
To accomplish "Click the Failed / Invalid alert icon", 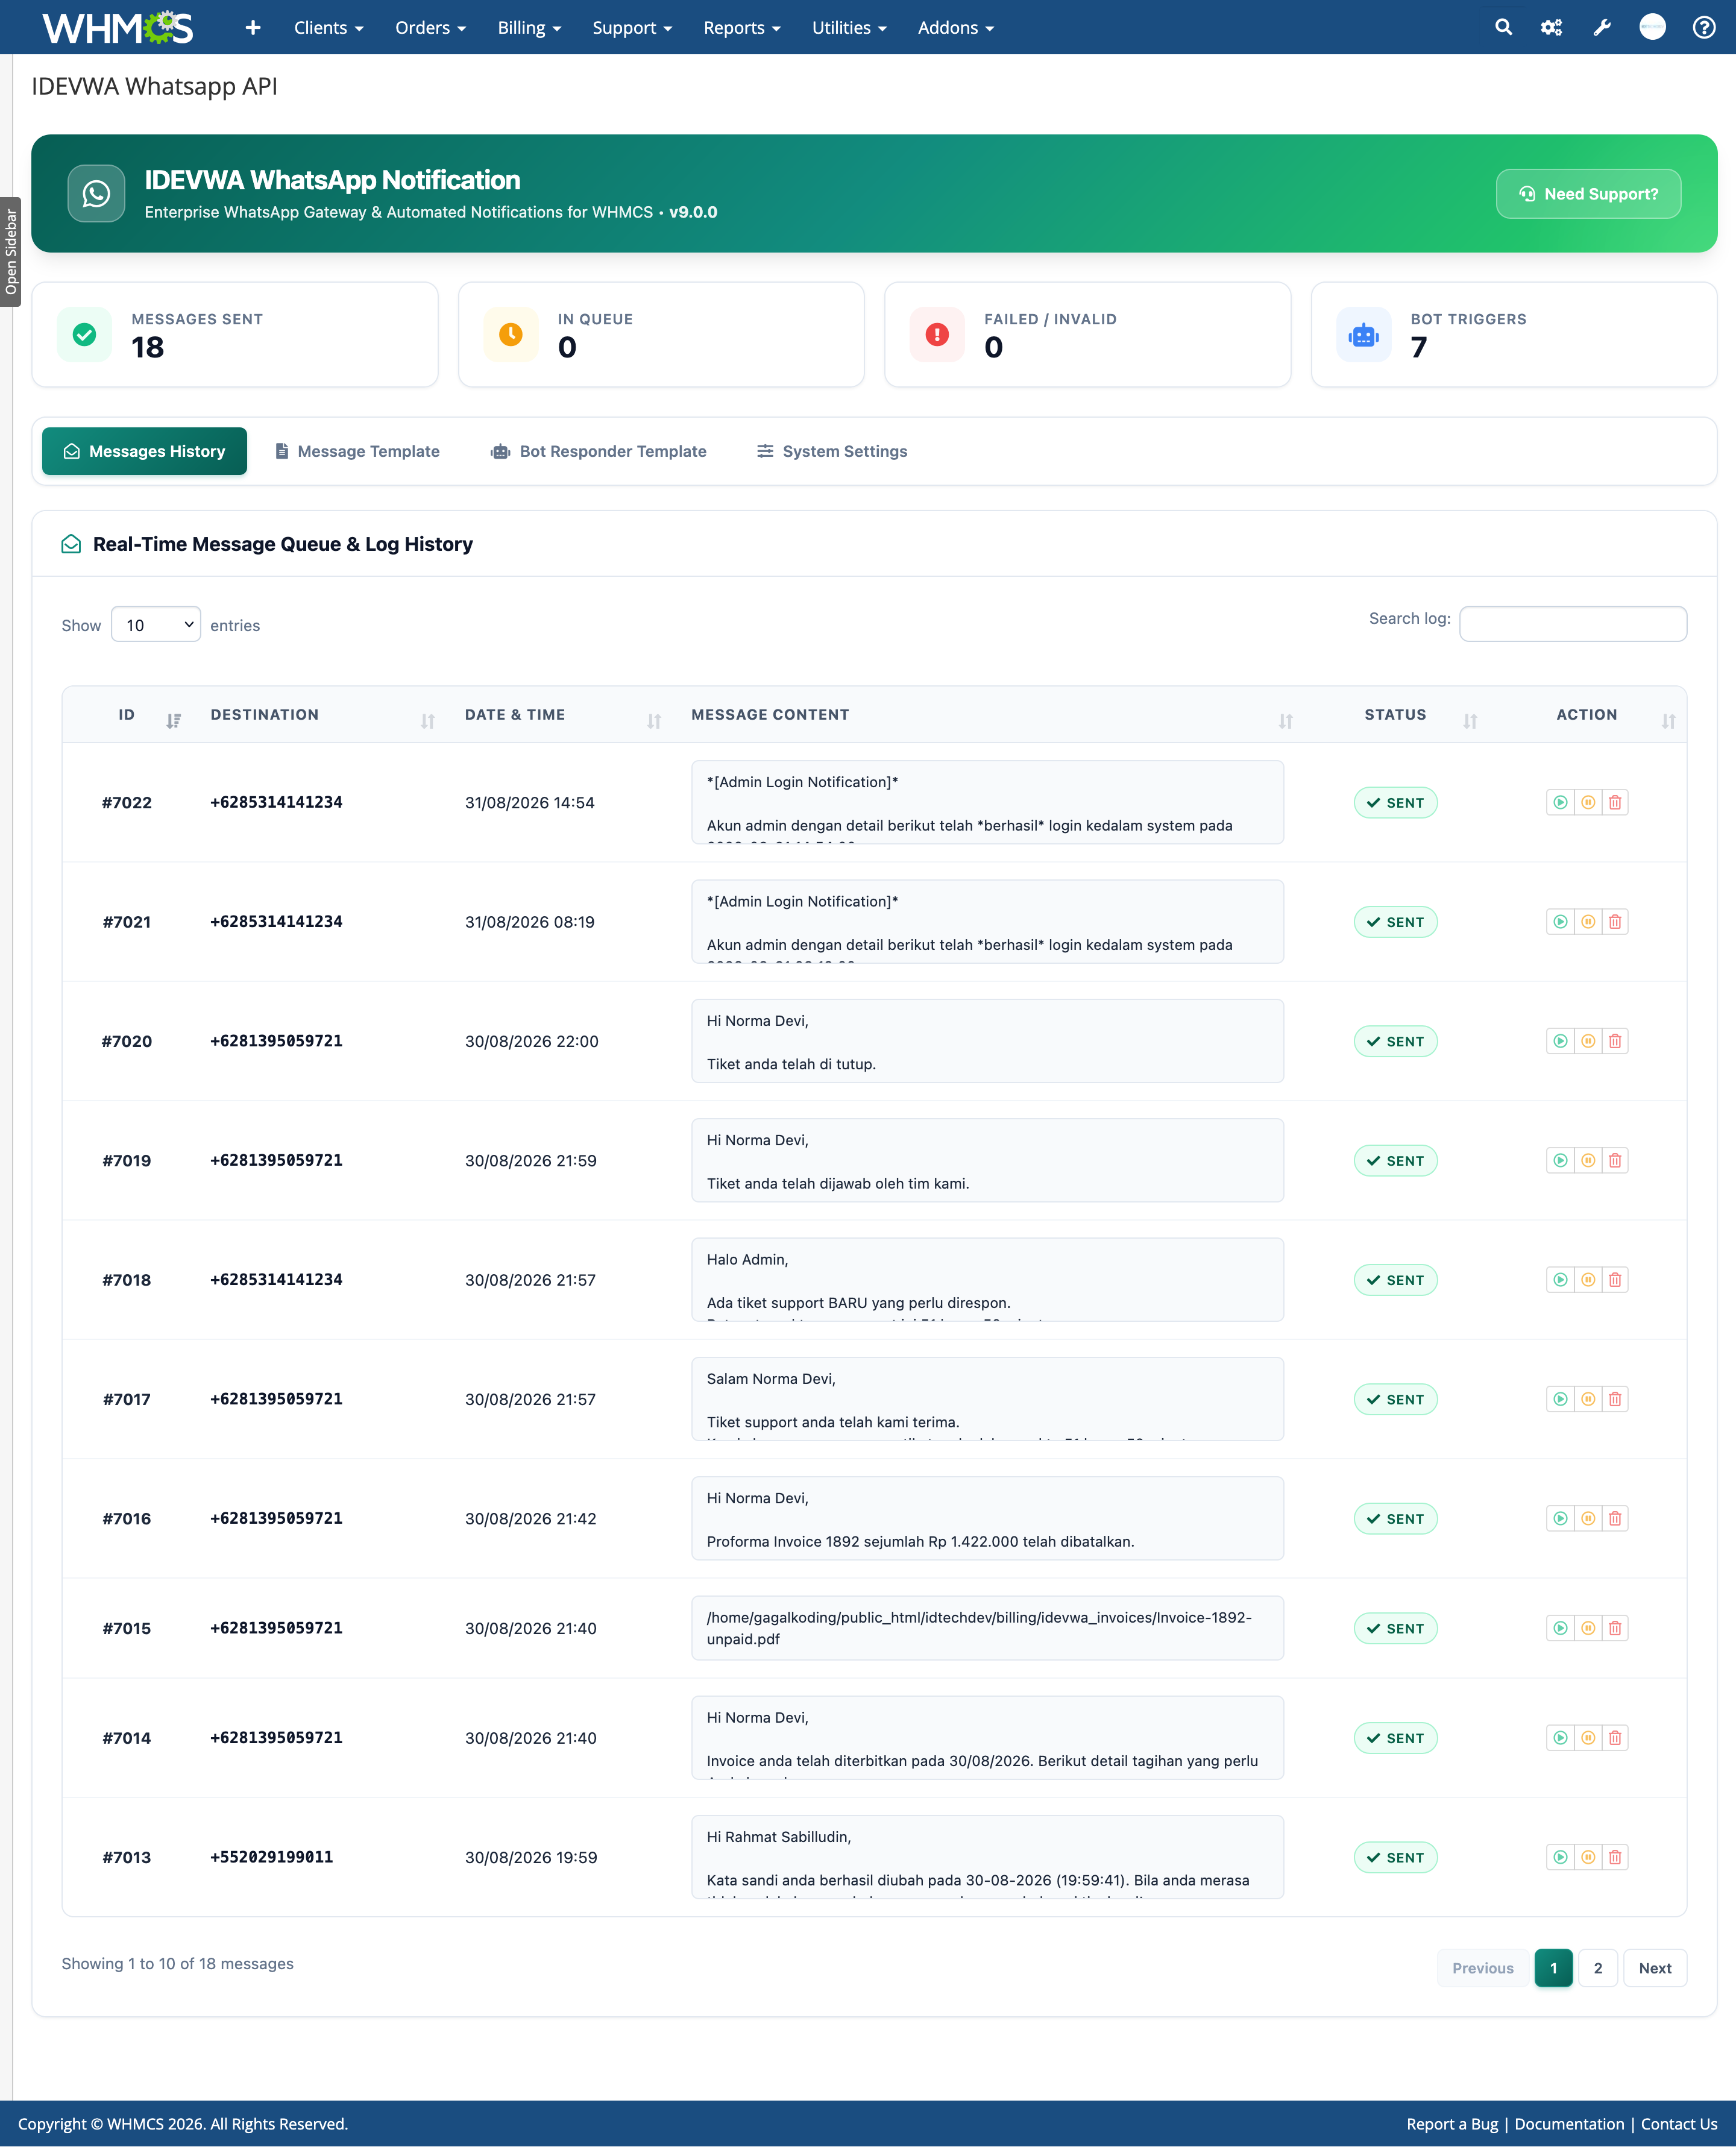I will [937, 334].
